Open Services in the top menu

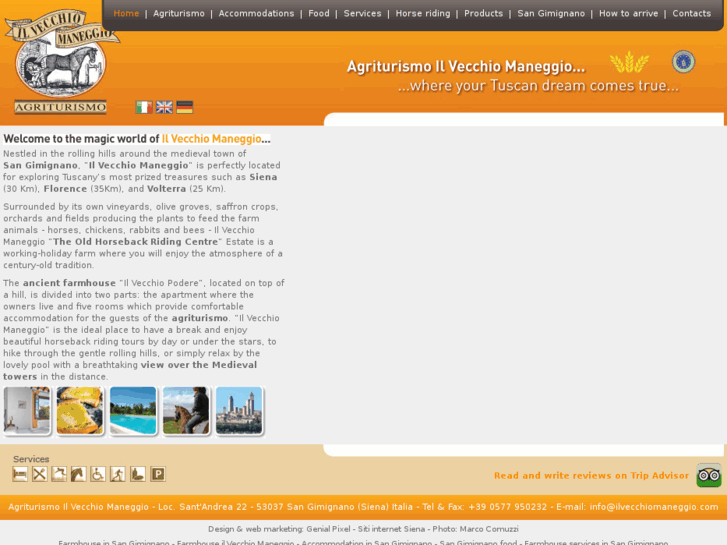[x=362, y=13]
